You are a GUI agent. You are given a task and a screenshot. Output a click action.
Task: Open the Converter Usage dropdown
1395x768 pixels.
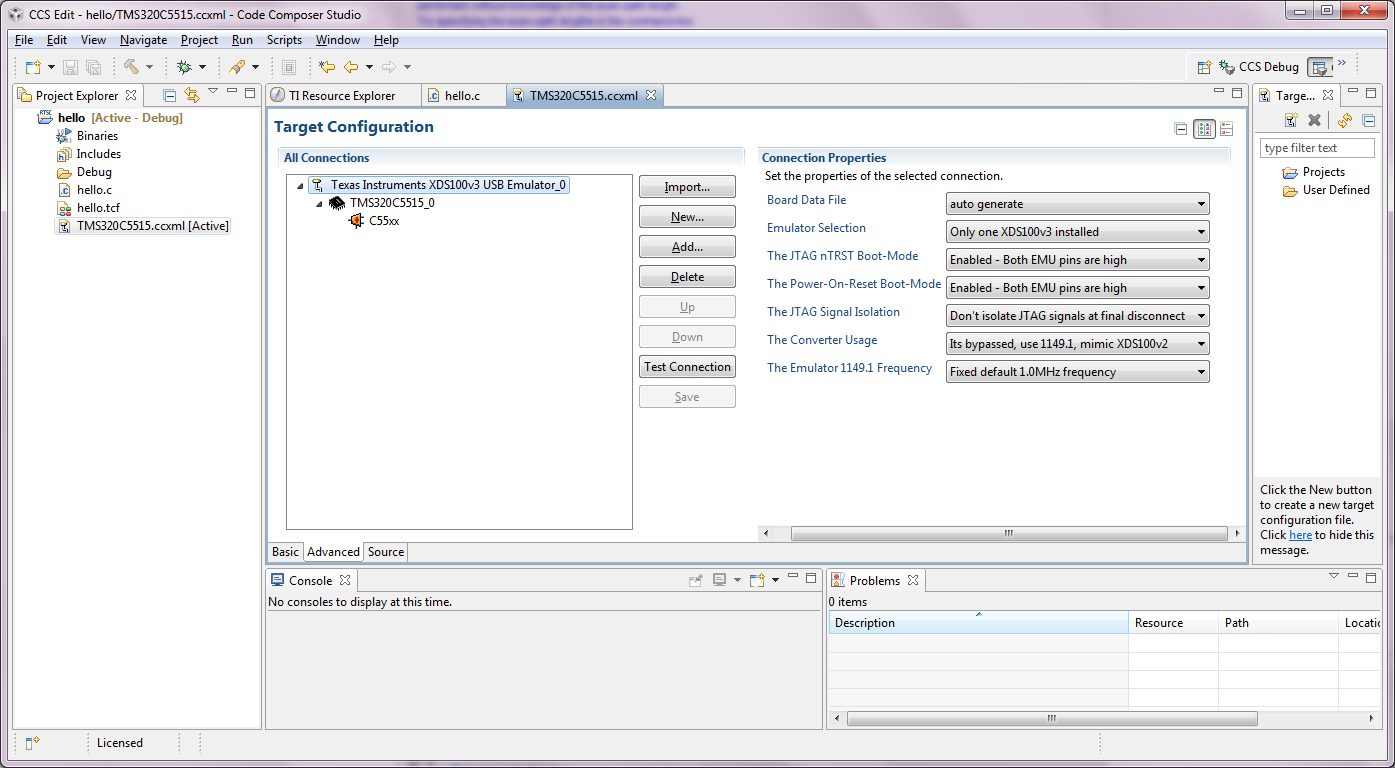pyautogui.click(x=1078, y=344)
